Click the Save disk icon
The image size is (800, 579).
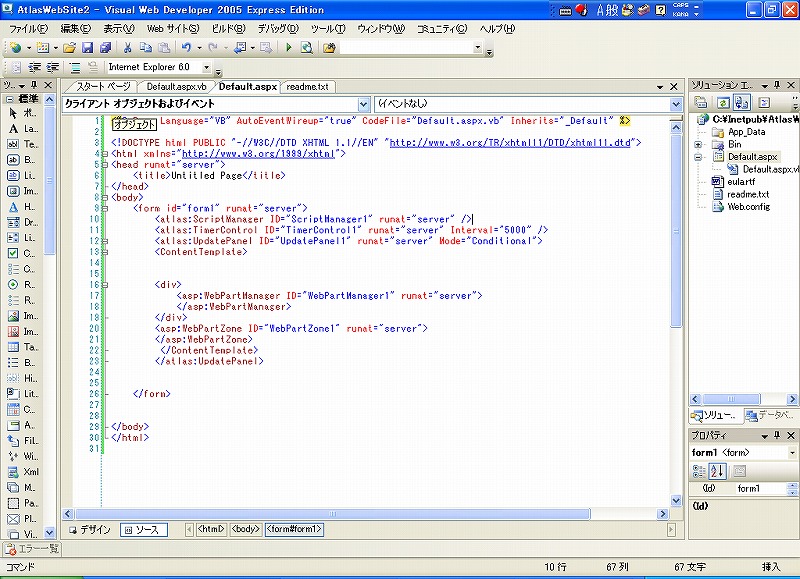[88, 48]
